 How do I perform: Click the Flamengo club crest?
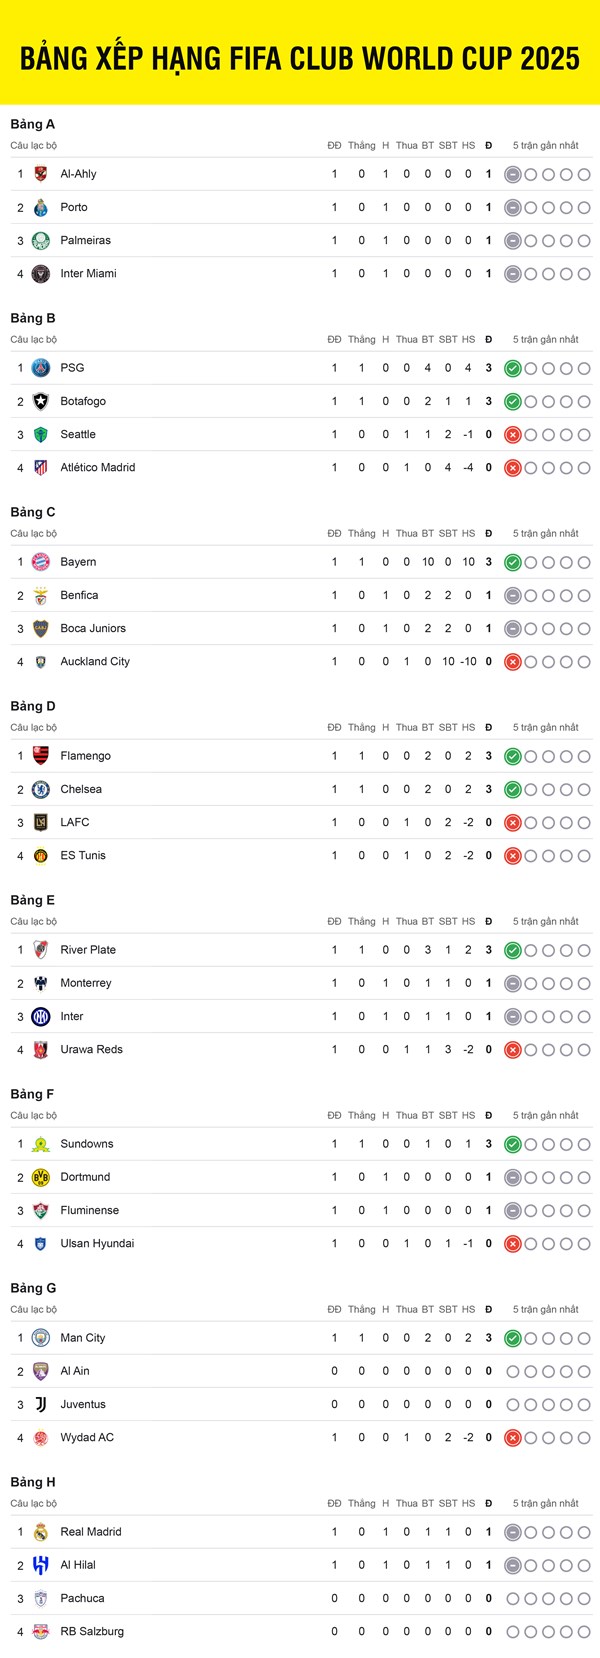41,756
